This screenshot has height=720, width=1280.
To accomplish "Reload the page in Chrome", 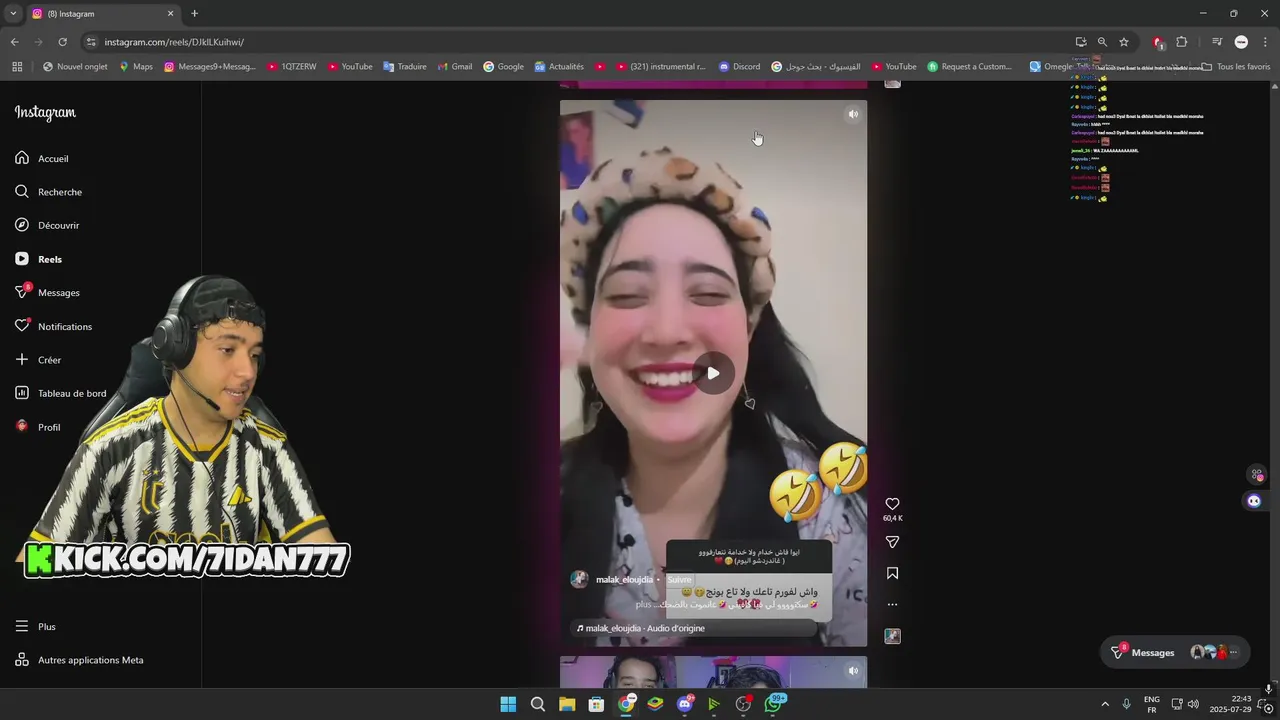I will pos(62,42).
